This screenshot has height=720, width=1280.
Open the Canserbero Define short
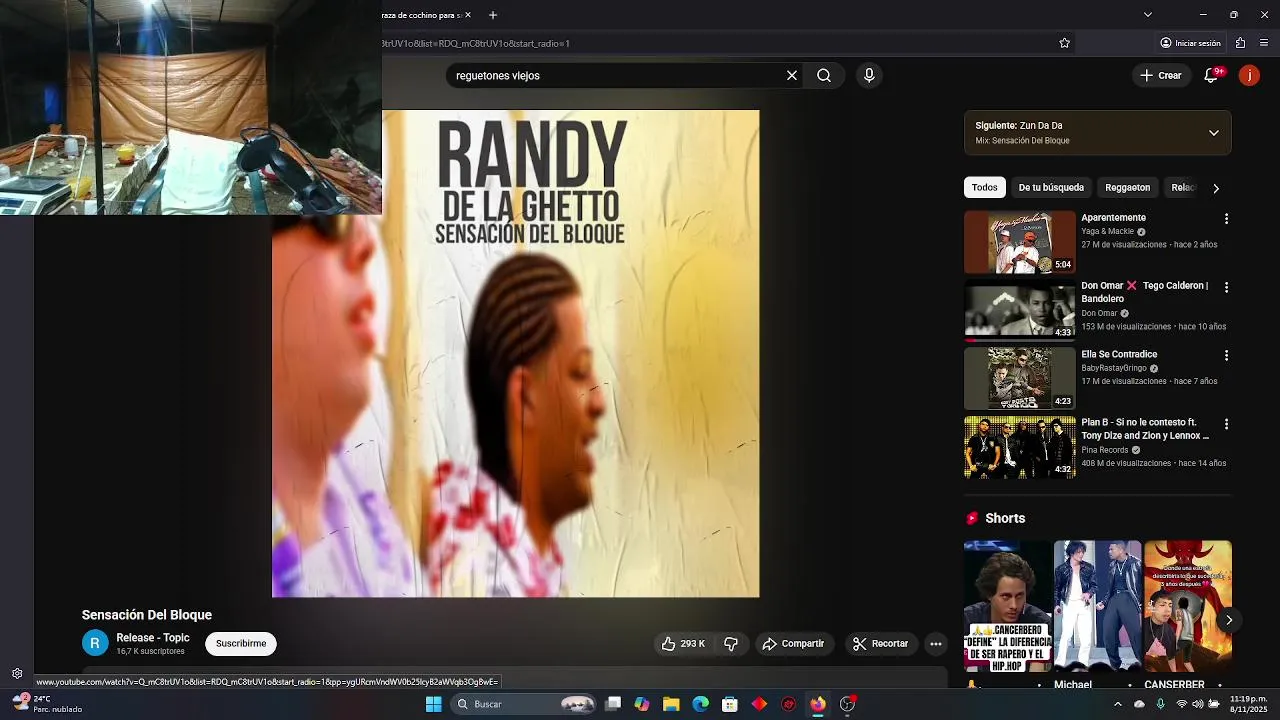point(1008,606)
